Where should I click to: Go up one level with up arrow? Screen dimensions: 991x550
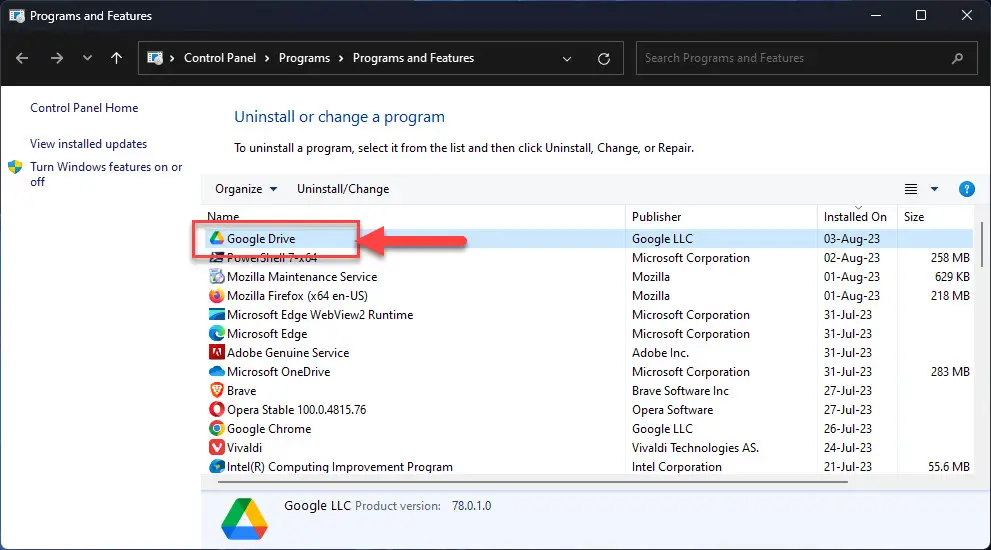(116, 58)
